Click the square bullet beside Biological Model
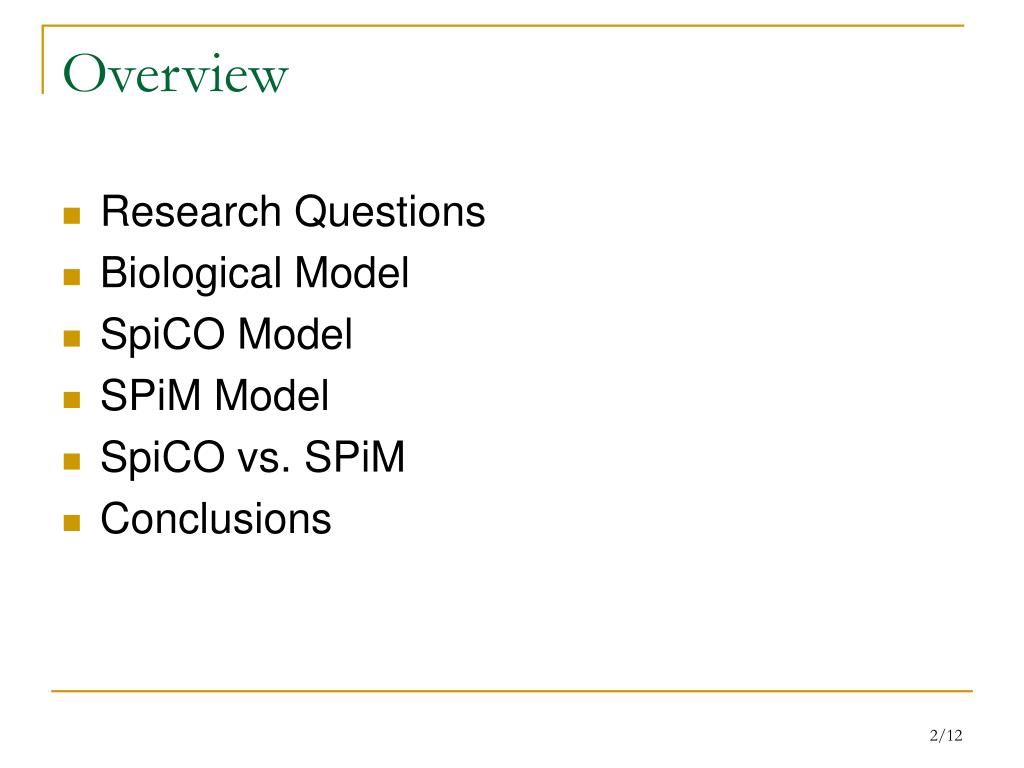The width and height of the screenshot is (1024, 768). pyautogui.click(x=72, y=277)
